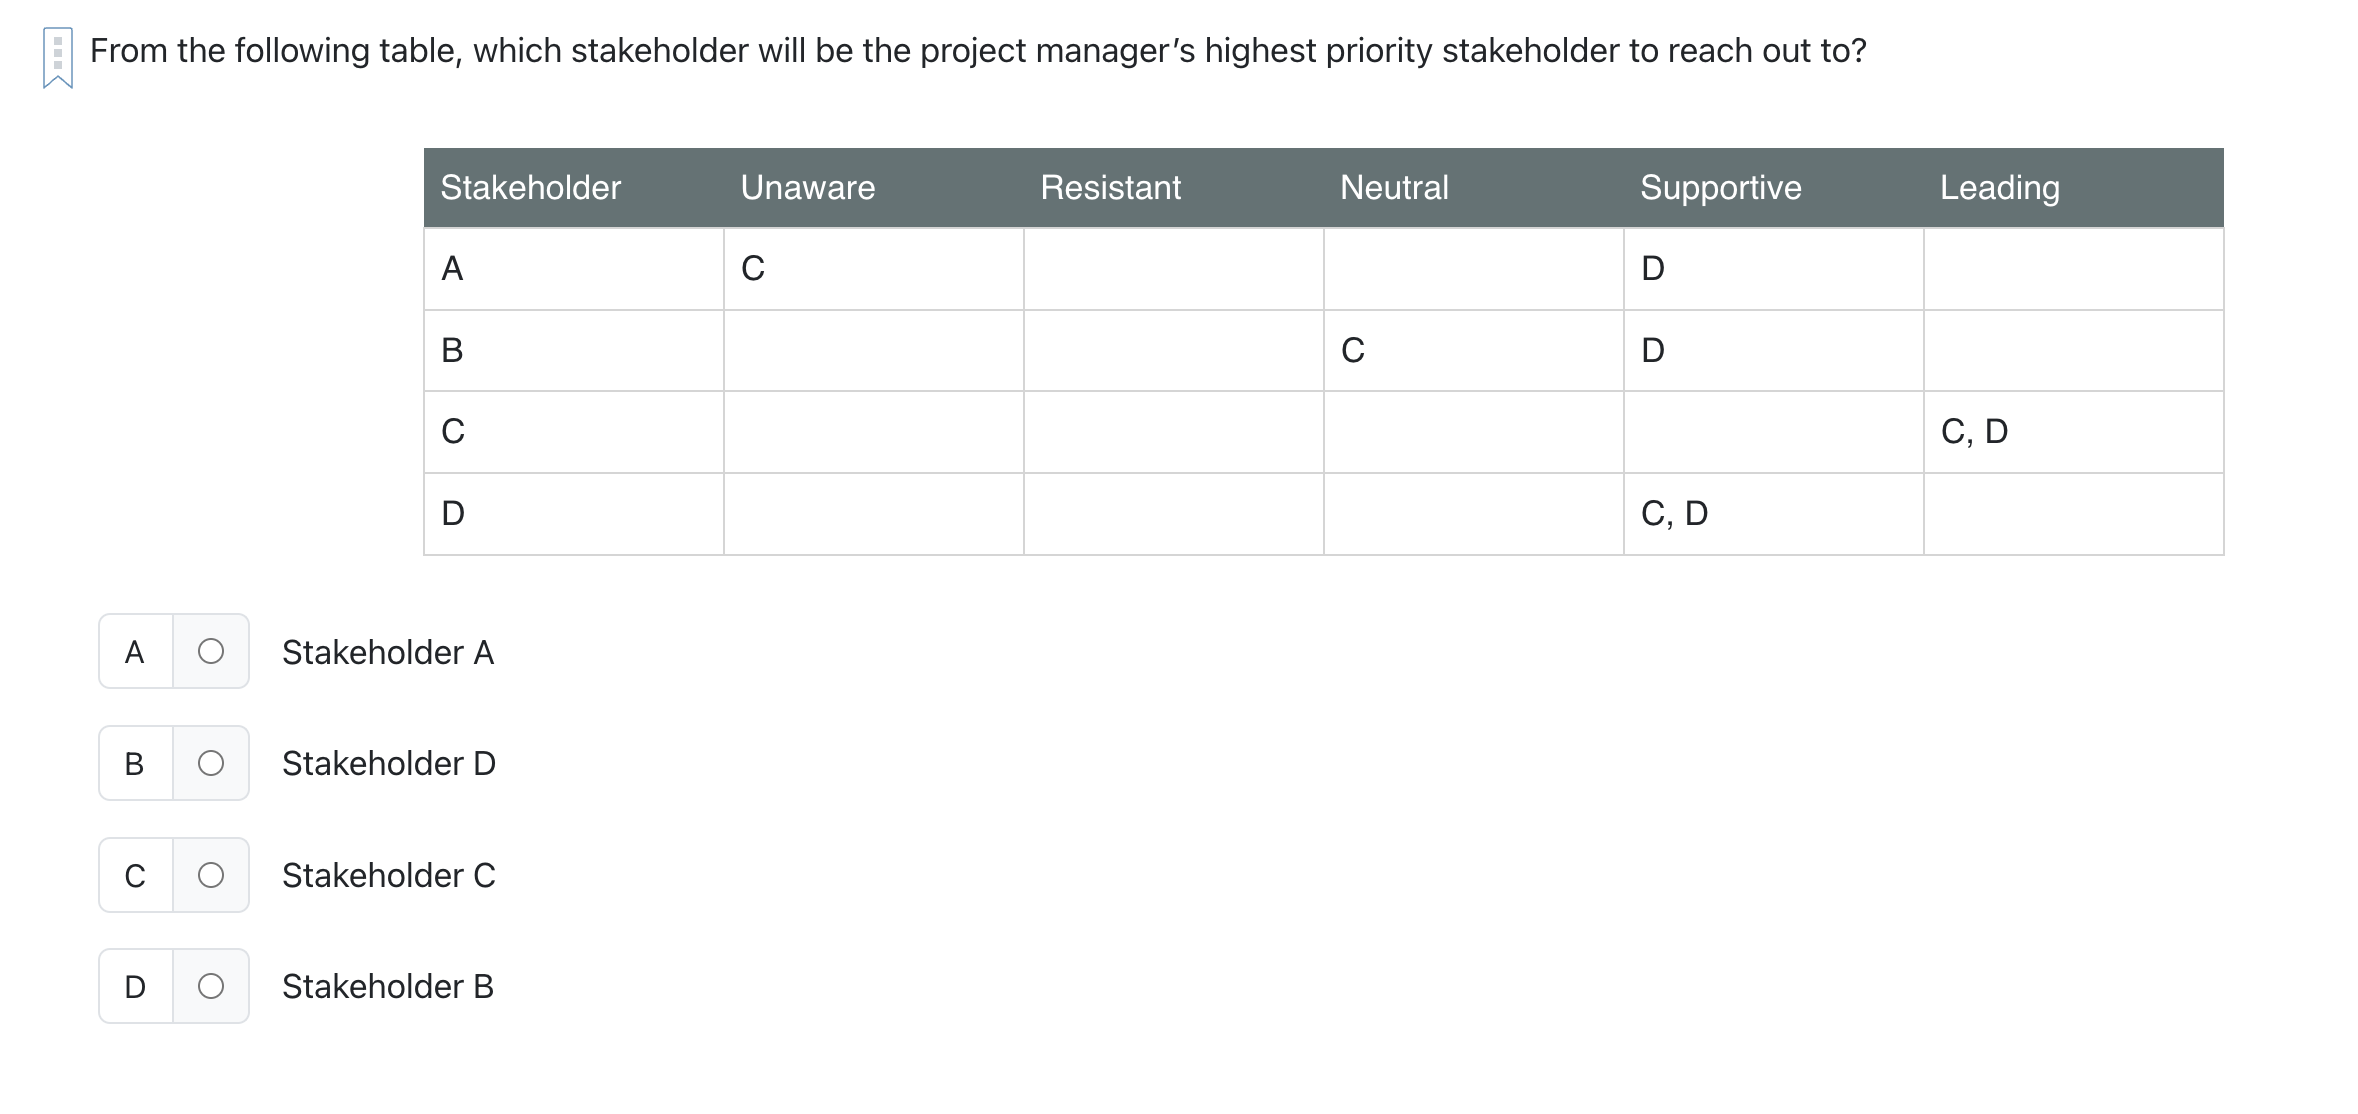The image size is (2358, 1114).
Task: Click the Stakeholder B answer label
Action: tap(388, 986)
